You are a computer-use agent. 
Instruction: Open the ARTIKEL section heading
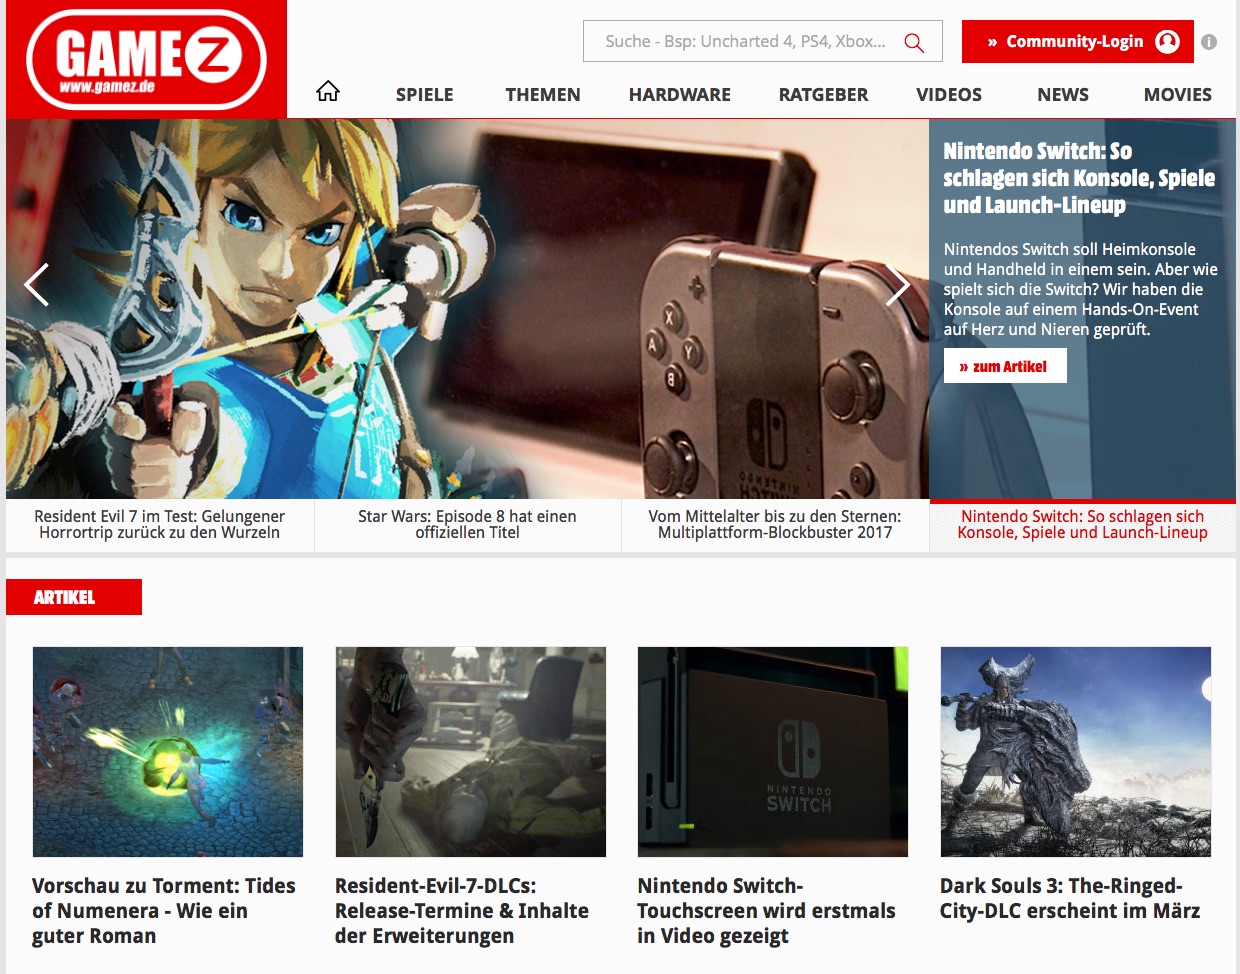(74, 597)
